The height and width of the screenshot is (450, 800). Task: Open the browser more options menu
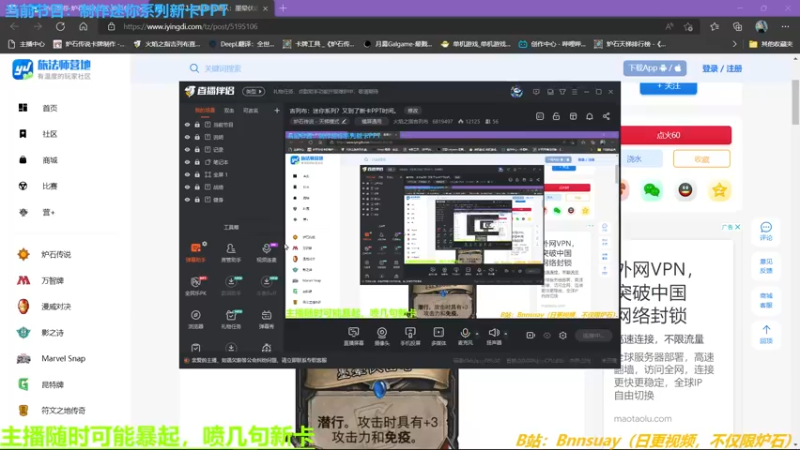pos(785,27)
